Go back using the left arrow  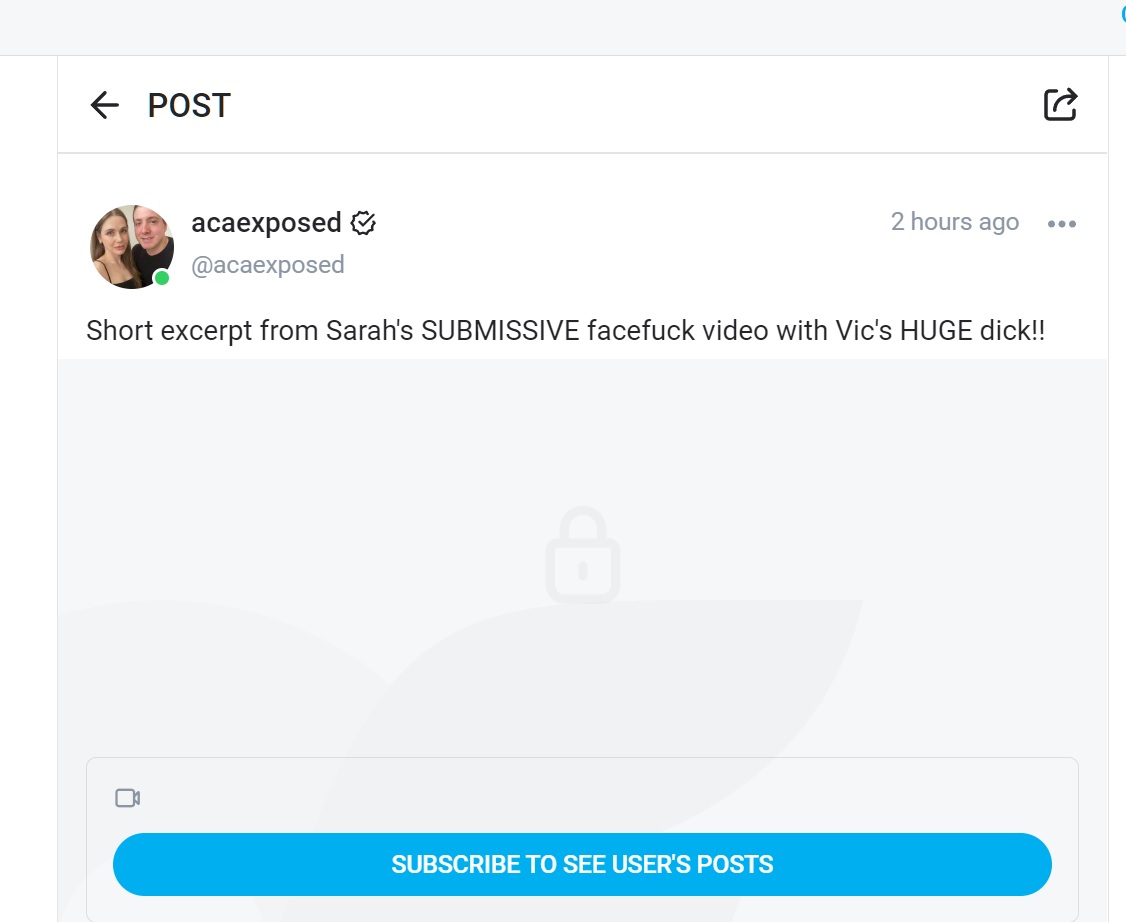tap(104, 105)
